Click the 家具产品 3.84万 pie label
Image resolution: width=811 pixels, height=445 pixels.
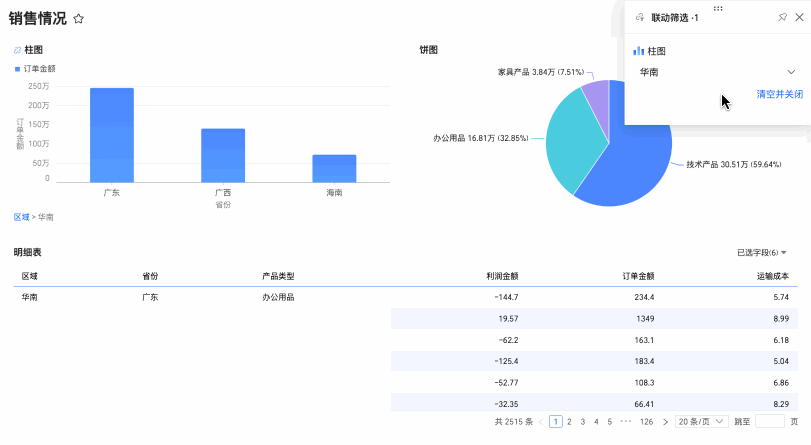540,72
